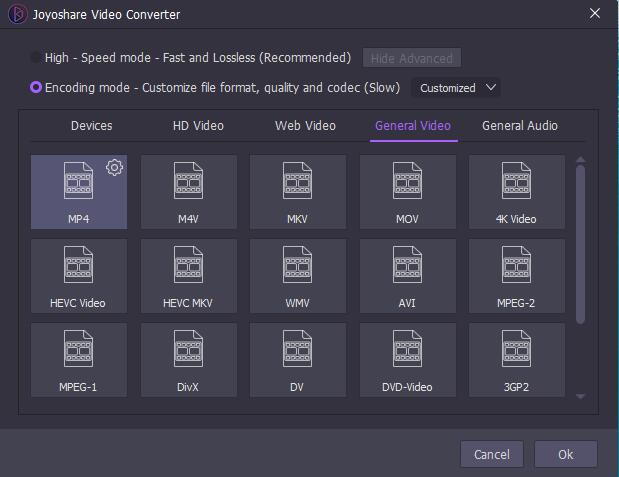Choose the WMV format tile
Screen dimensions: 619x477
[298, 276]
